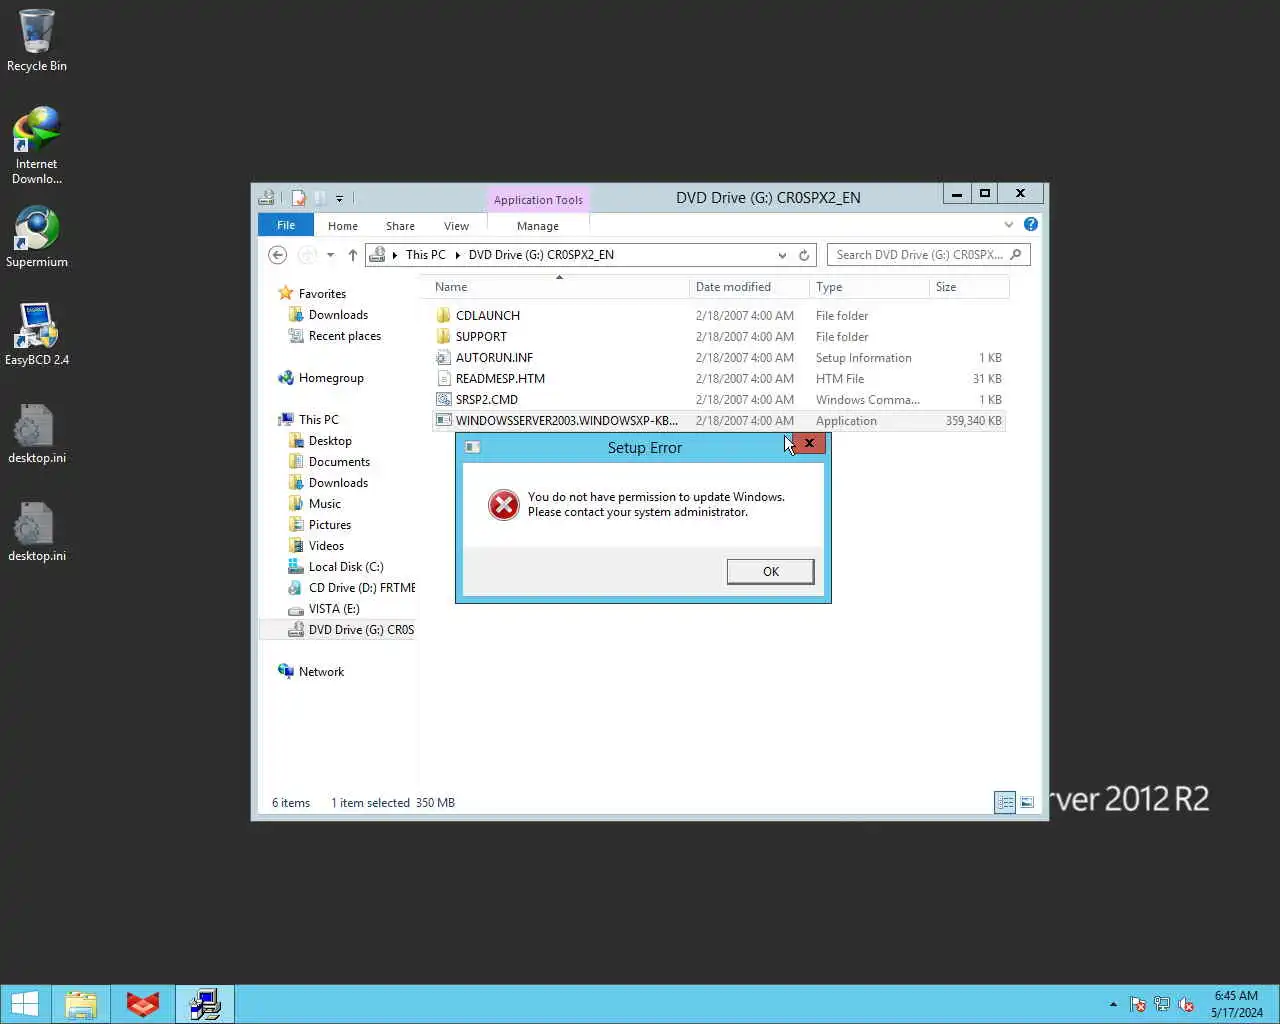
Task: Open Recent places in the navigation pane
Action: pos(344,336)
